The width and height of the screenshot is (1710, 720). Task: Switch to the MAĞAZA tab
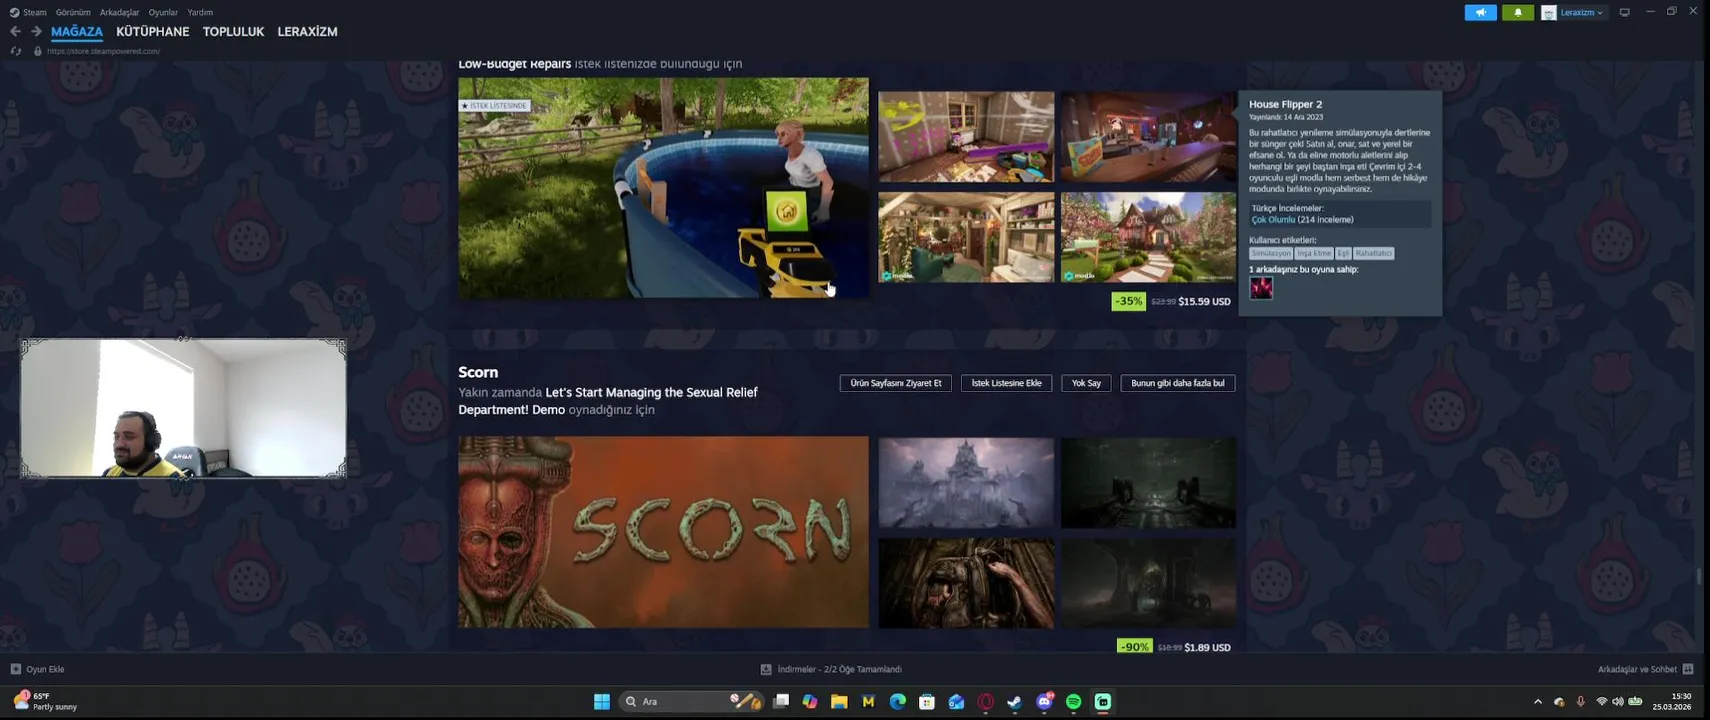(x=77, y=32)
